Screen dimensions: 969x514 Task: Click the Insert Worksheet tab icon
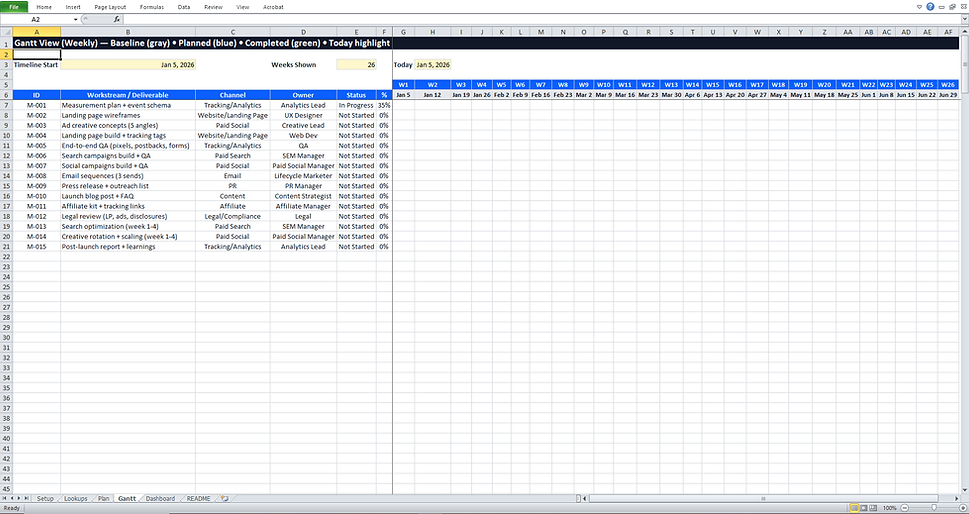(225, 498)
